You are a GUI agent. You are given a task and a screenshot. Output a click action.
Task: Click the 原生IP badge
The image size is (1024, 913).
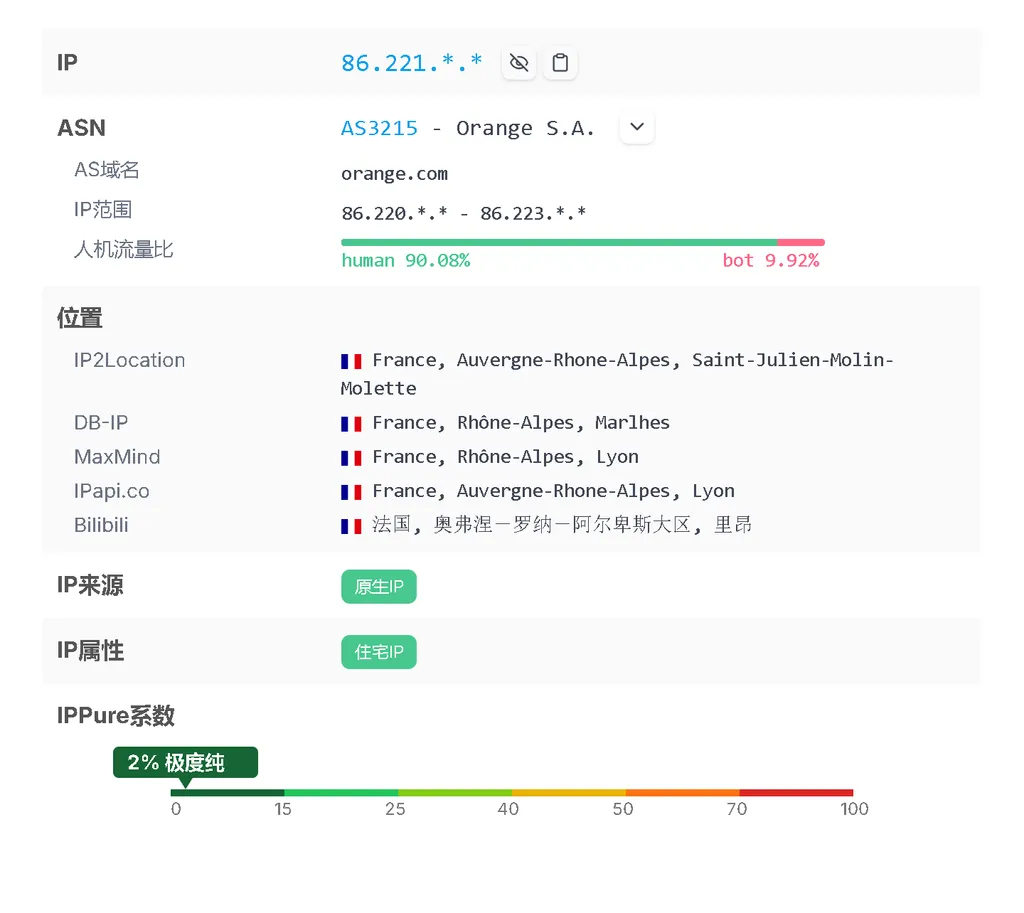(x=378, y=587)
